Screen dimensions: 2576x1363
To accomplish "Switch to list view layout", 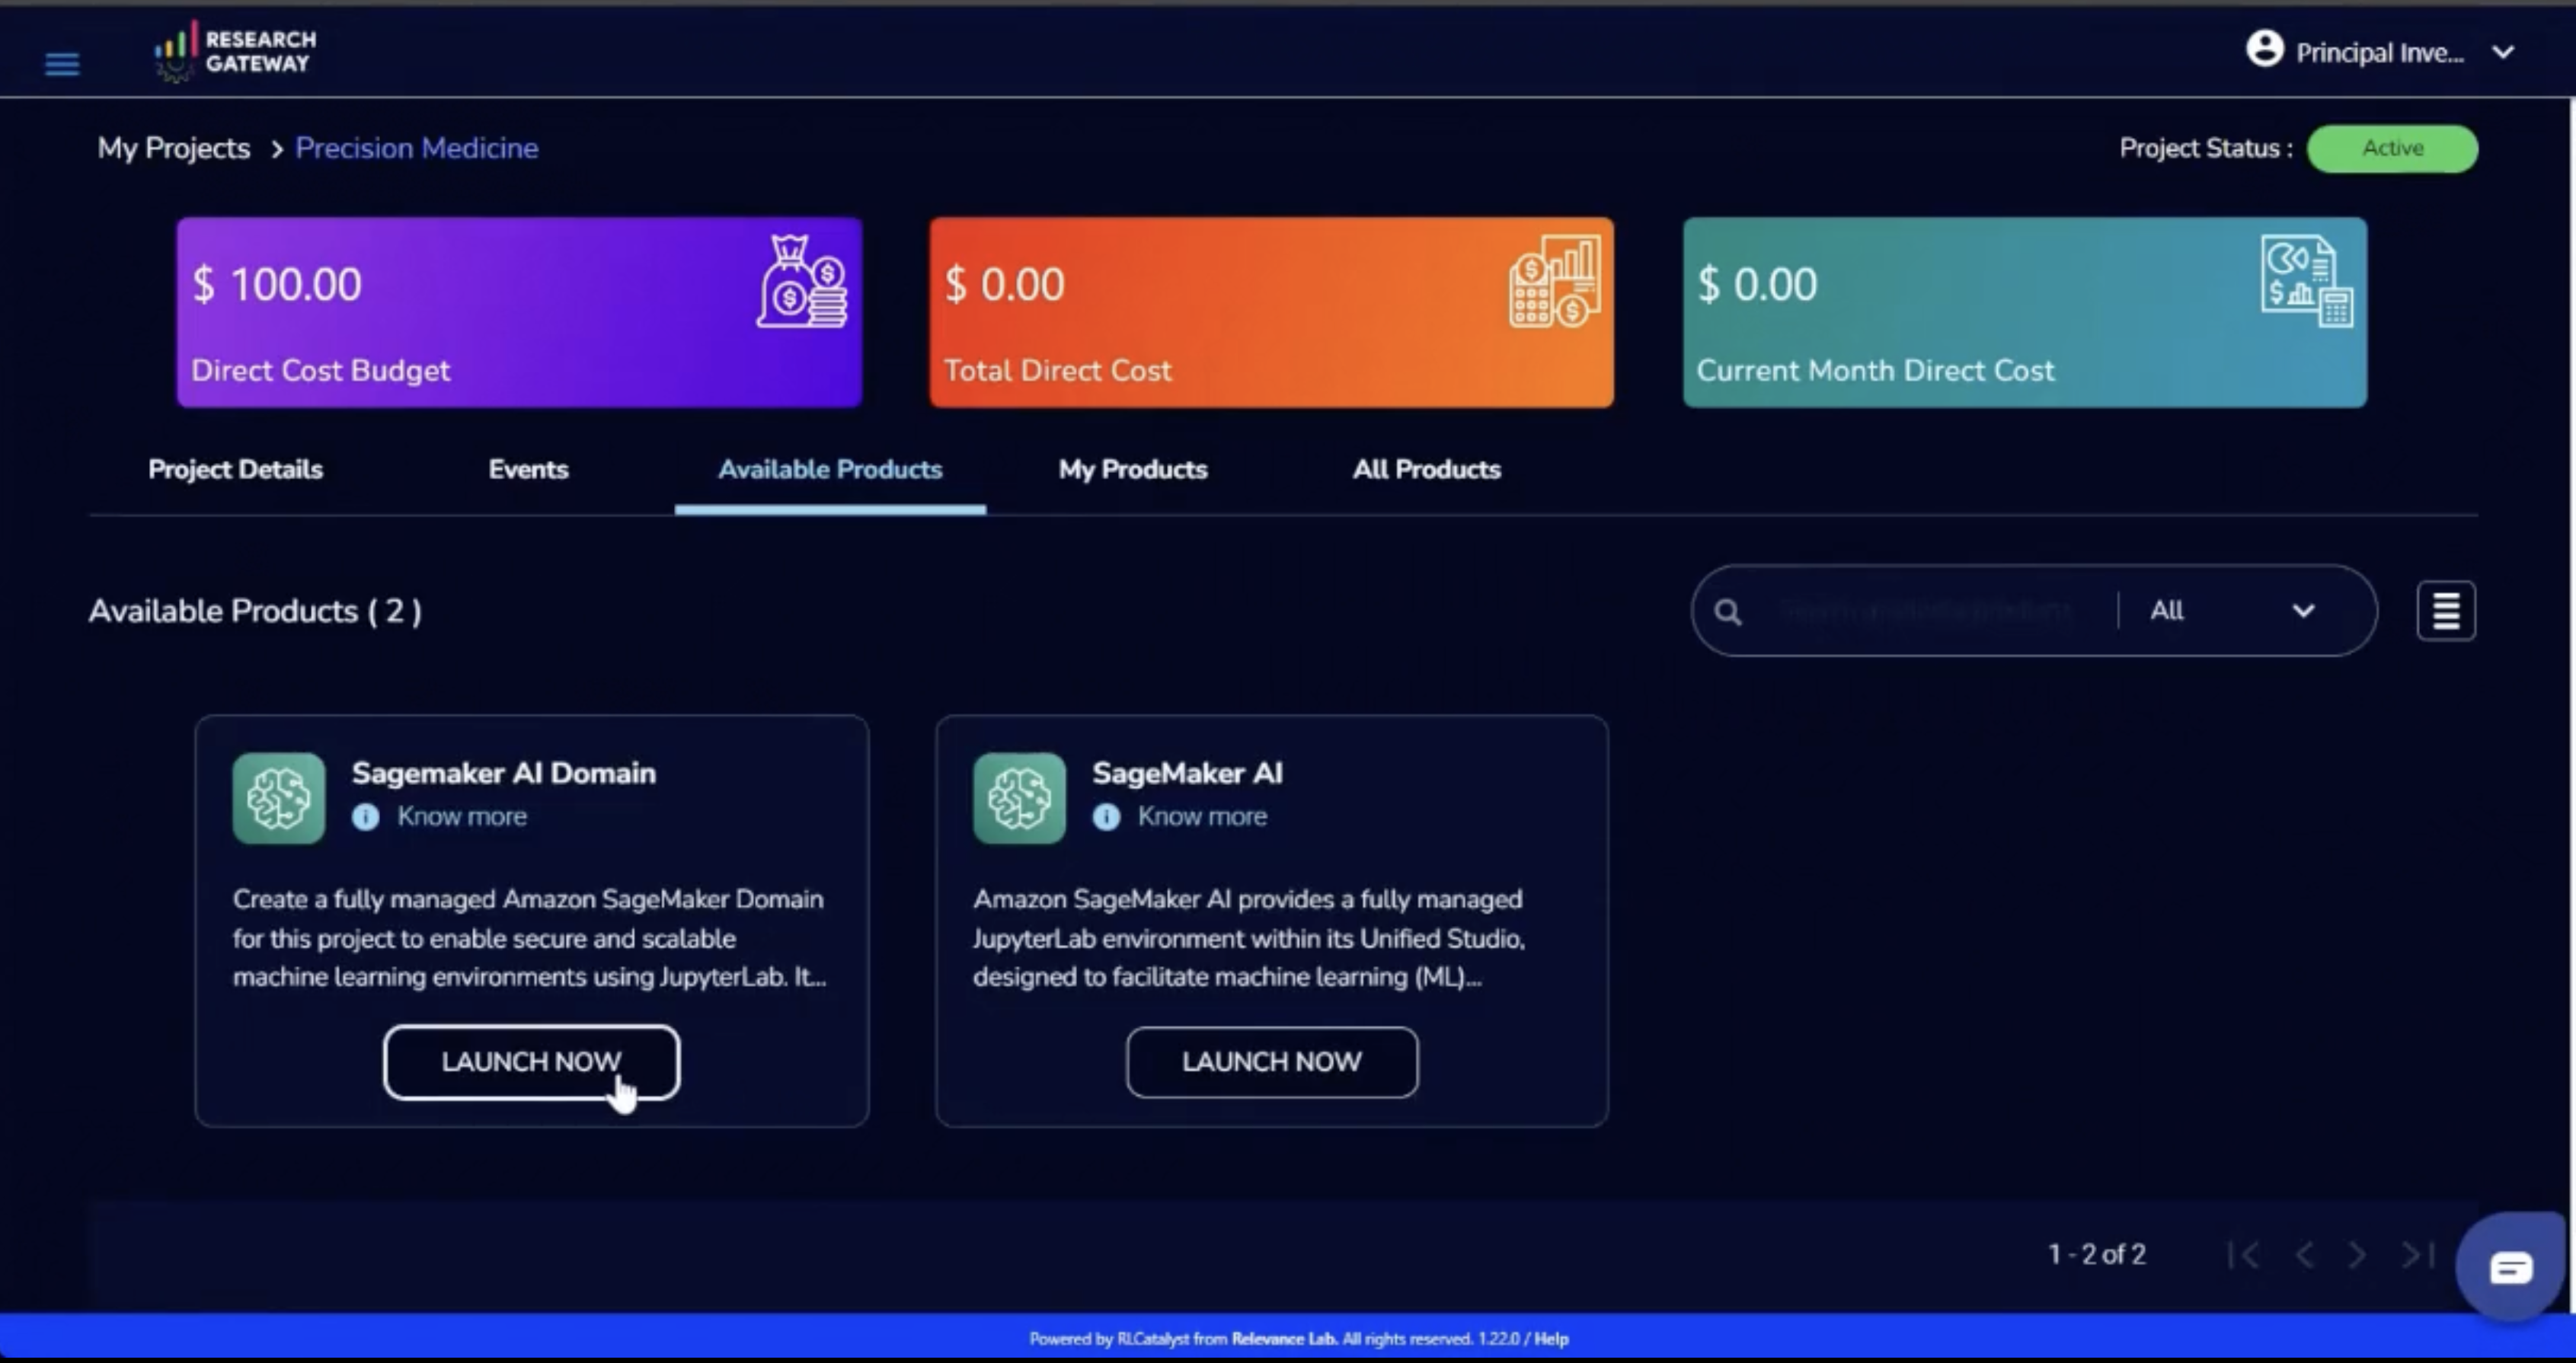I will click(x=2445, y=610).
